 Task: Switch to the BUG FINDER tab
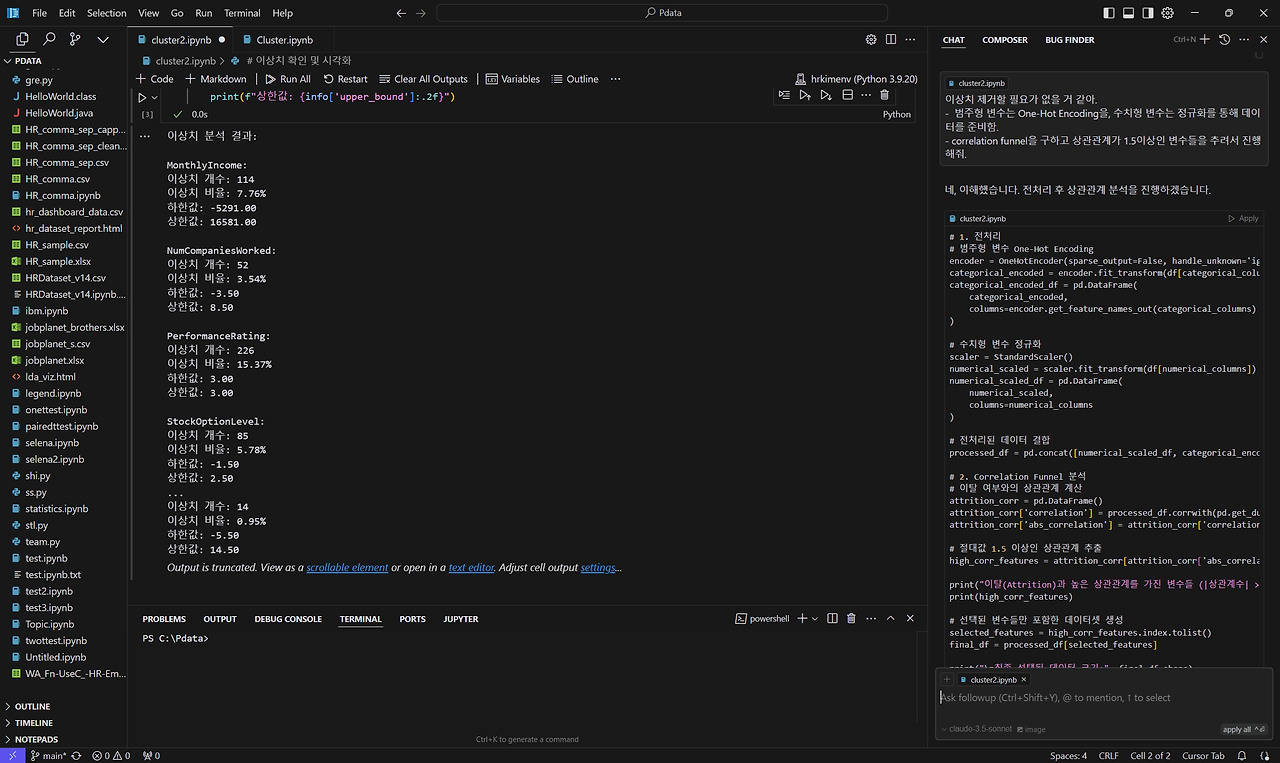(x=1069, y=40)
